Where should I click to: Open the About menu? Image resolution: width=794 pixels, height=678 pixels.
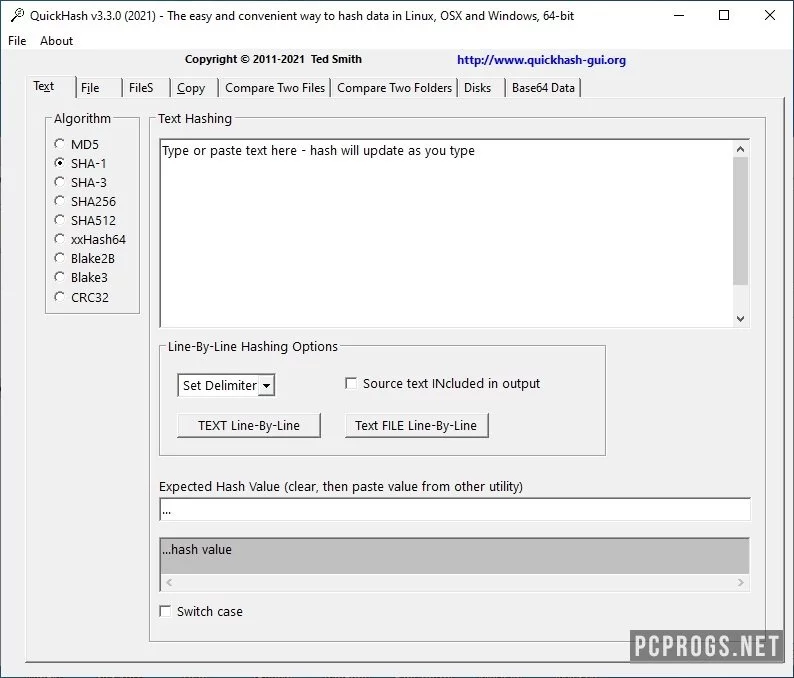click(x=56, y=41)
